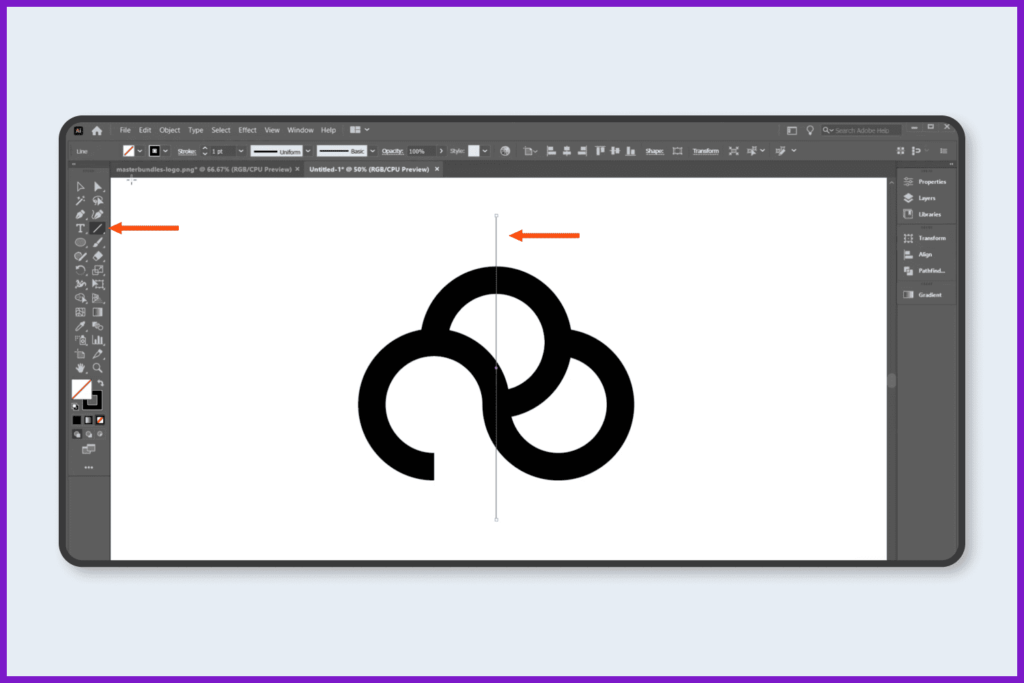Open the stroke weight dropdown
This screenshot has width=1024, height=683.
240,151
